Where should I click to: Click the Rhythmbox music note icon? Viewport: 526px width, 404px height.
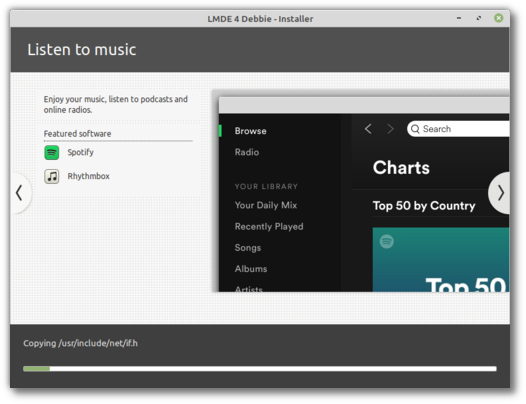coord(52,176)
